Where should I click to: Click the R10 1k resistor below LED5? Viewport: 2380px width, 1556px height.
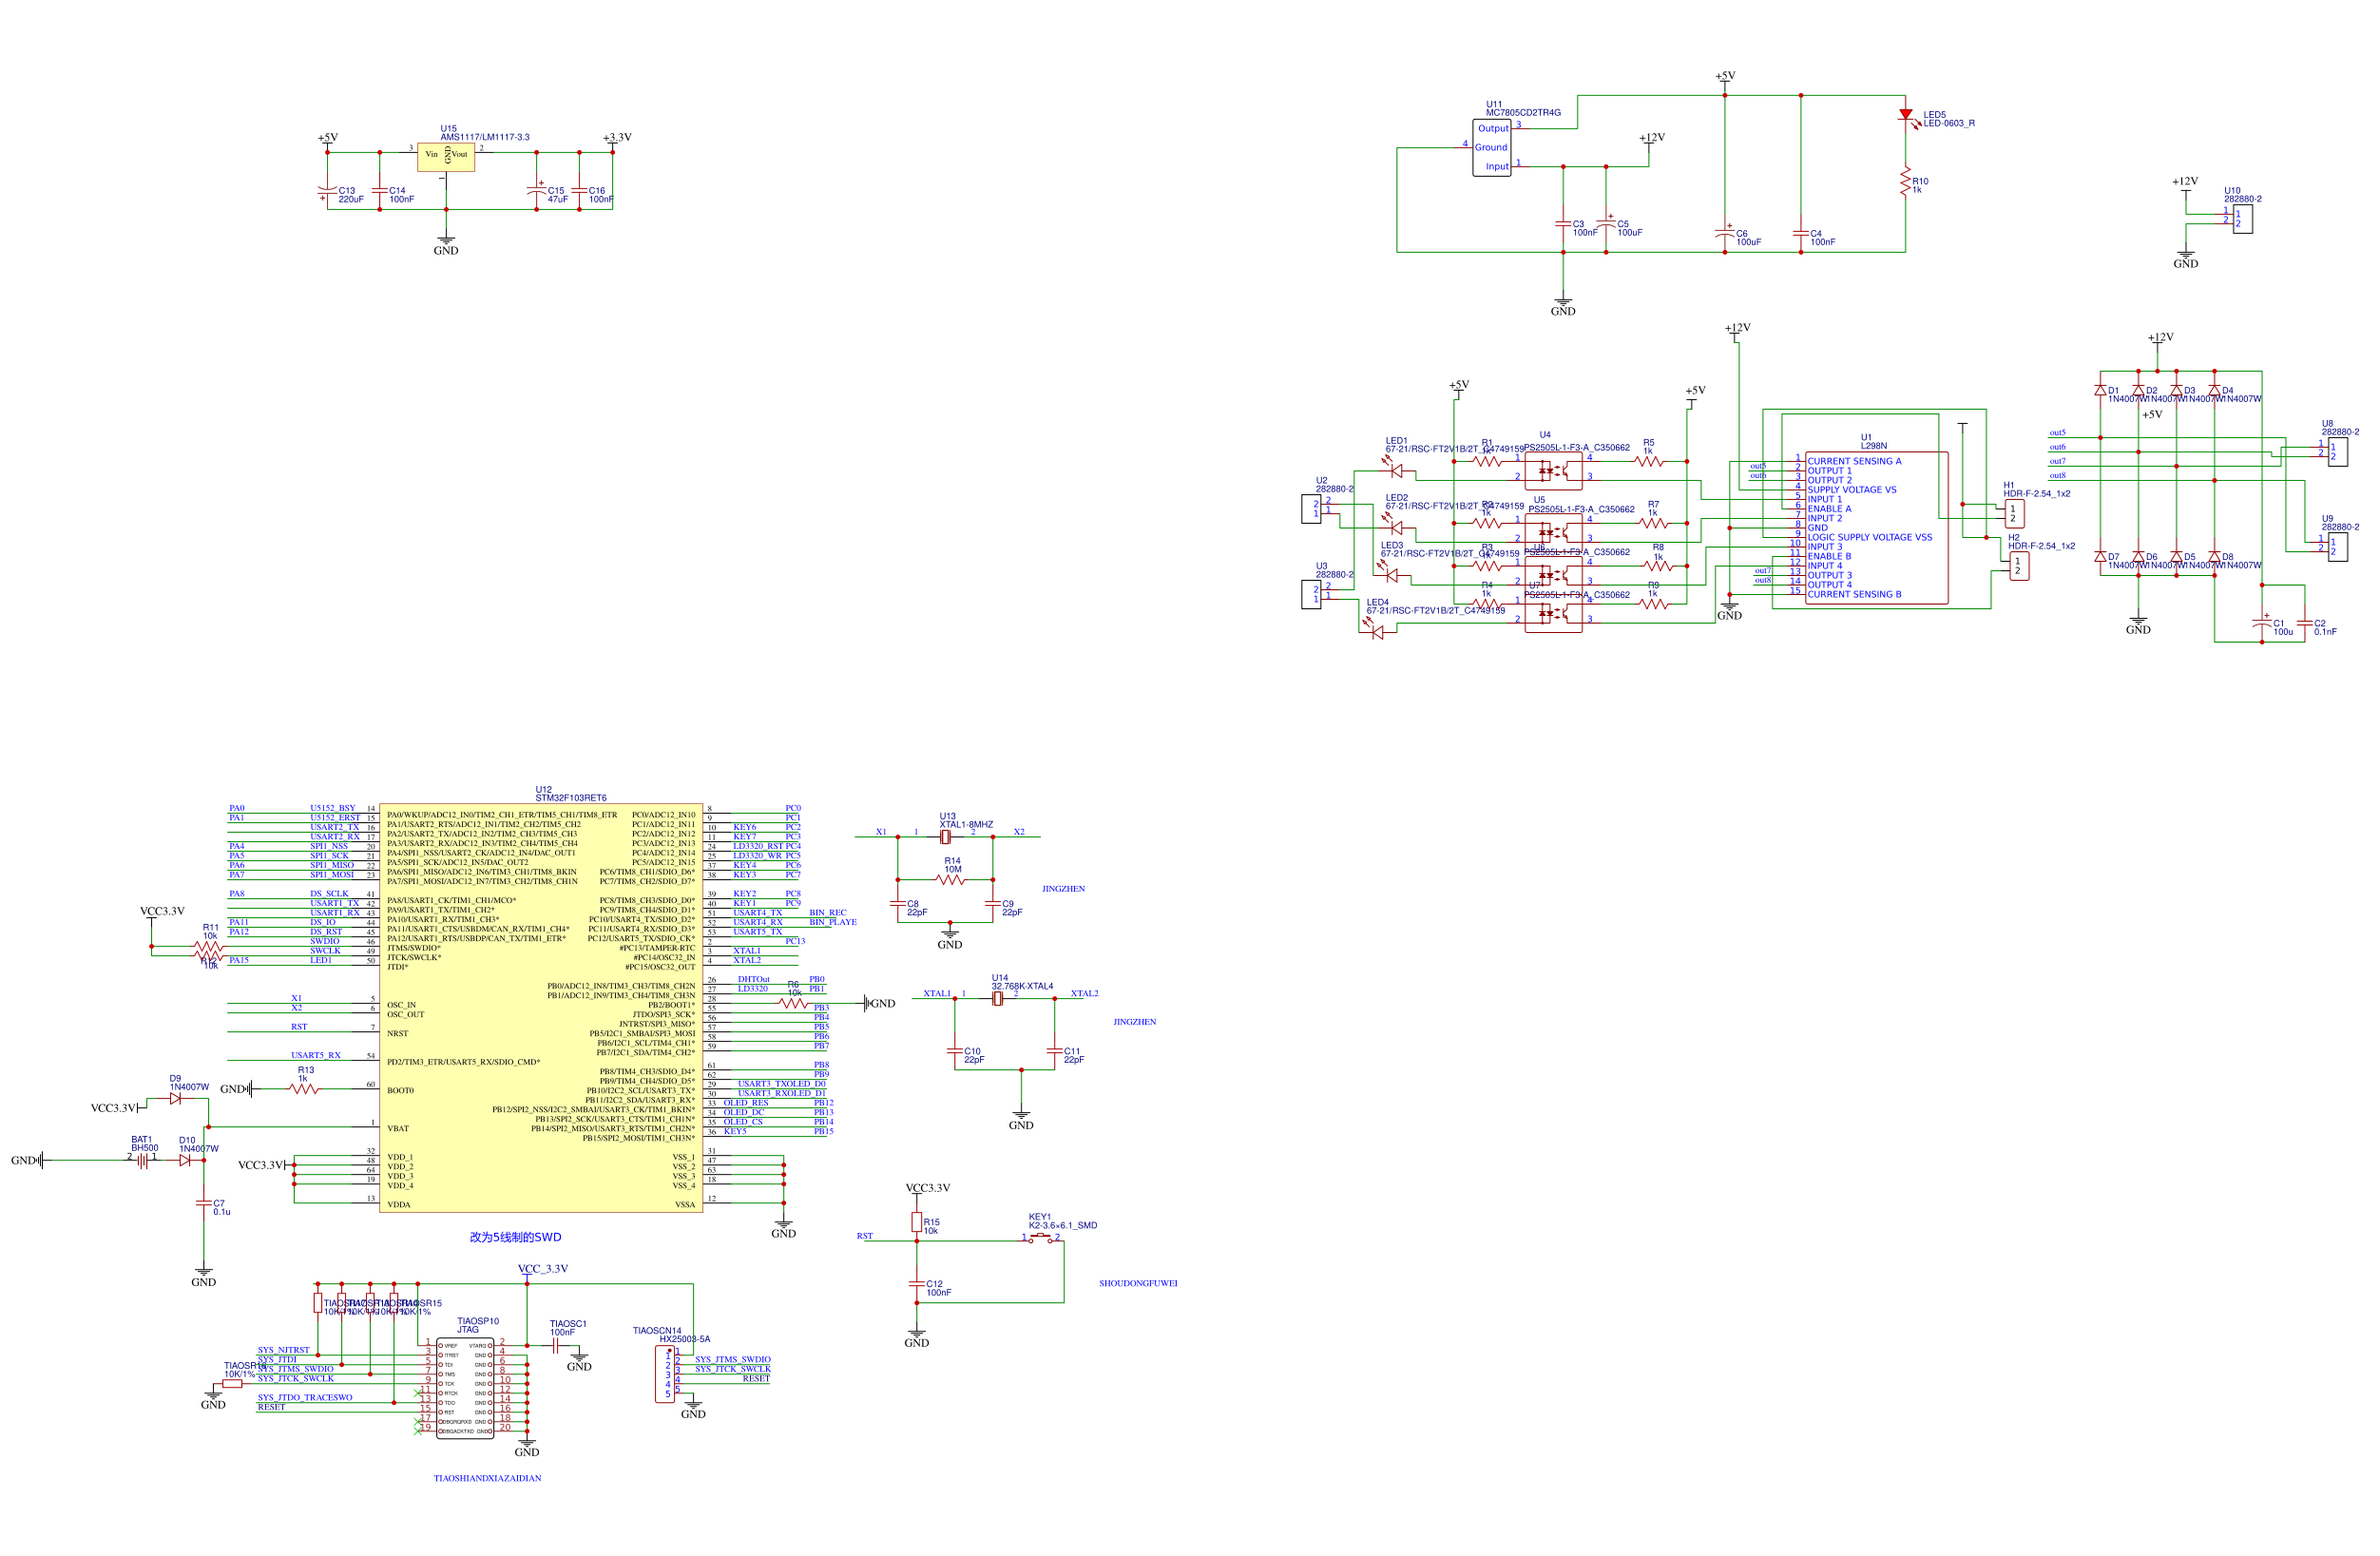click(x=1905, y=182)
